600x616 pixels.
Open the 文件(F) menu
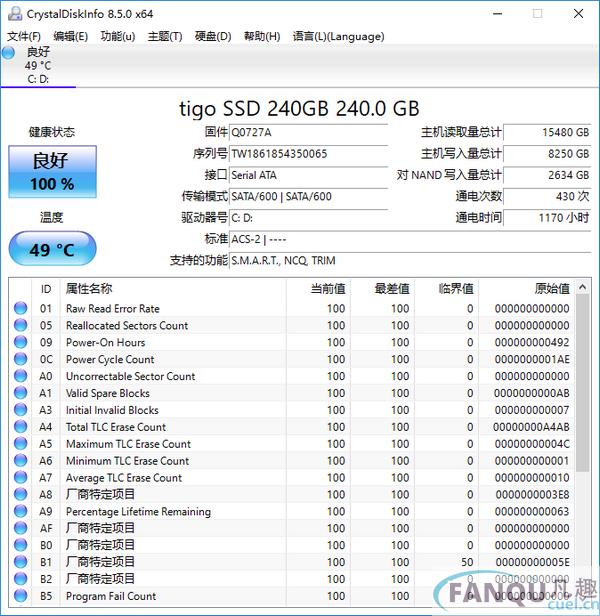[24, 37]
